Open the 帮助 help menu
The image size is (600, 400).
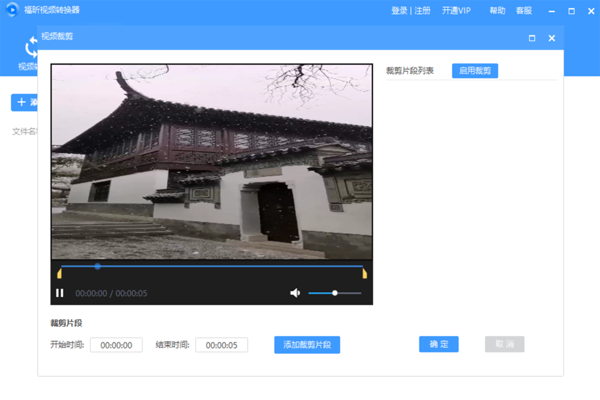point(497,10)
